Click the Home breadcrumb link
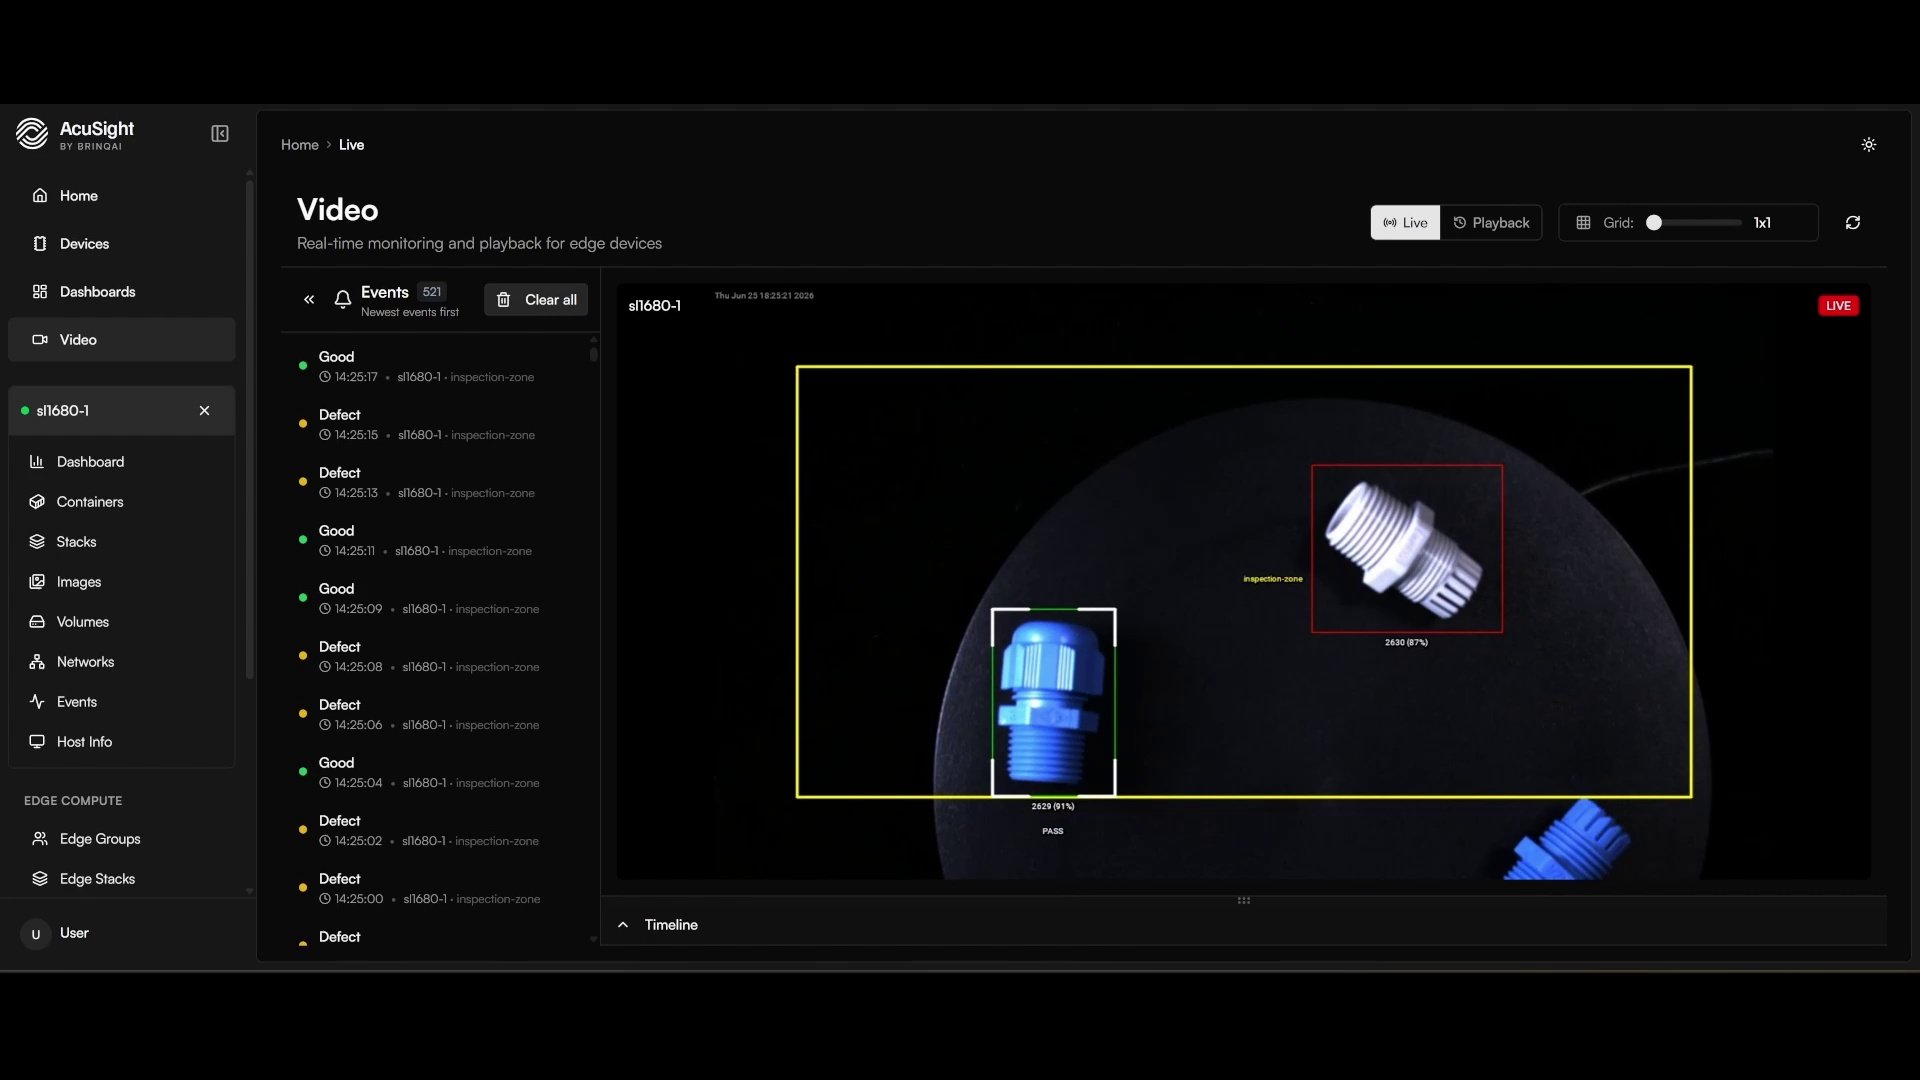The image size is (1920, 1080). (x=299, y=145)
